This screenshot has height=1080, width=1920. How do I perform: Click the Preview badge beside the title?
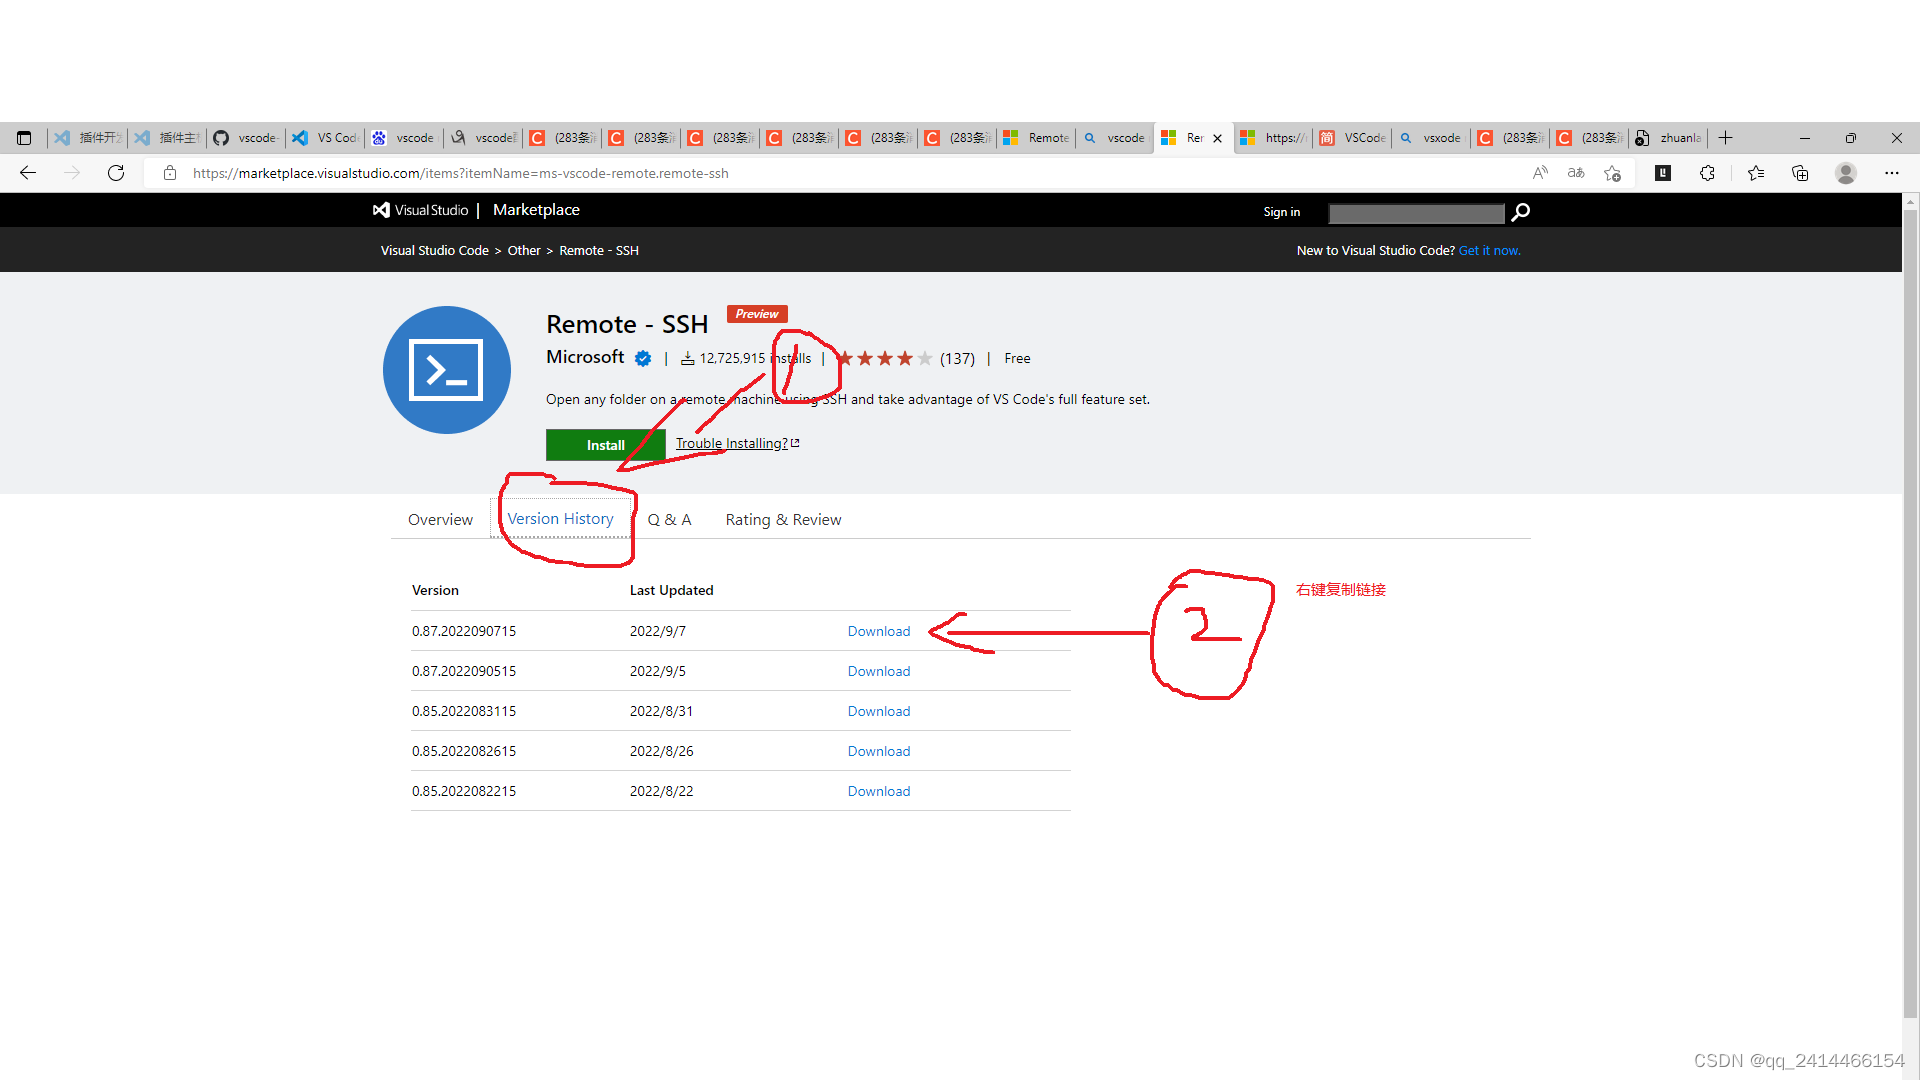click(x=757, y=314)
